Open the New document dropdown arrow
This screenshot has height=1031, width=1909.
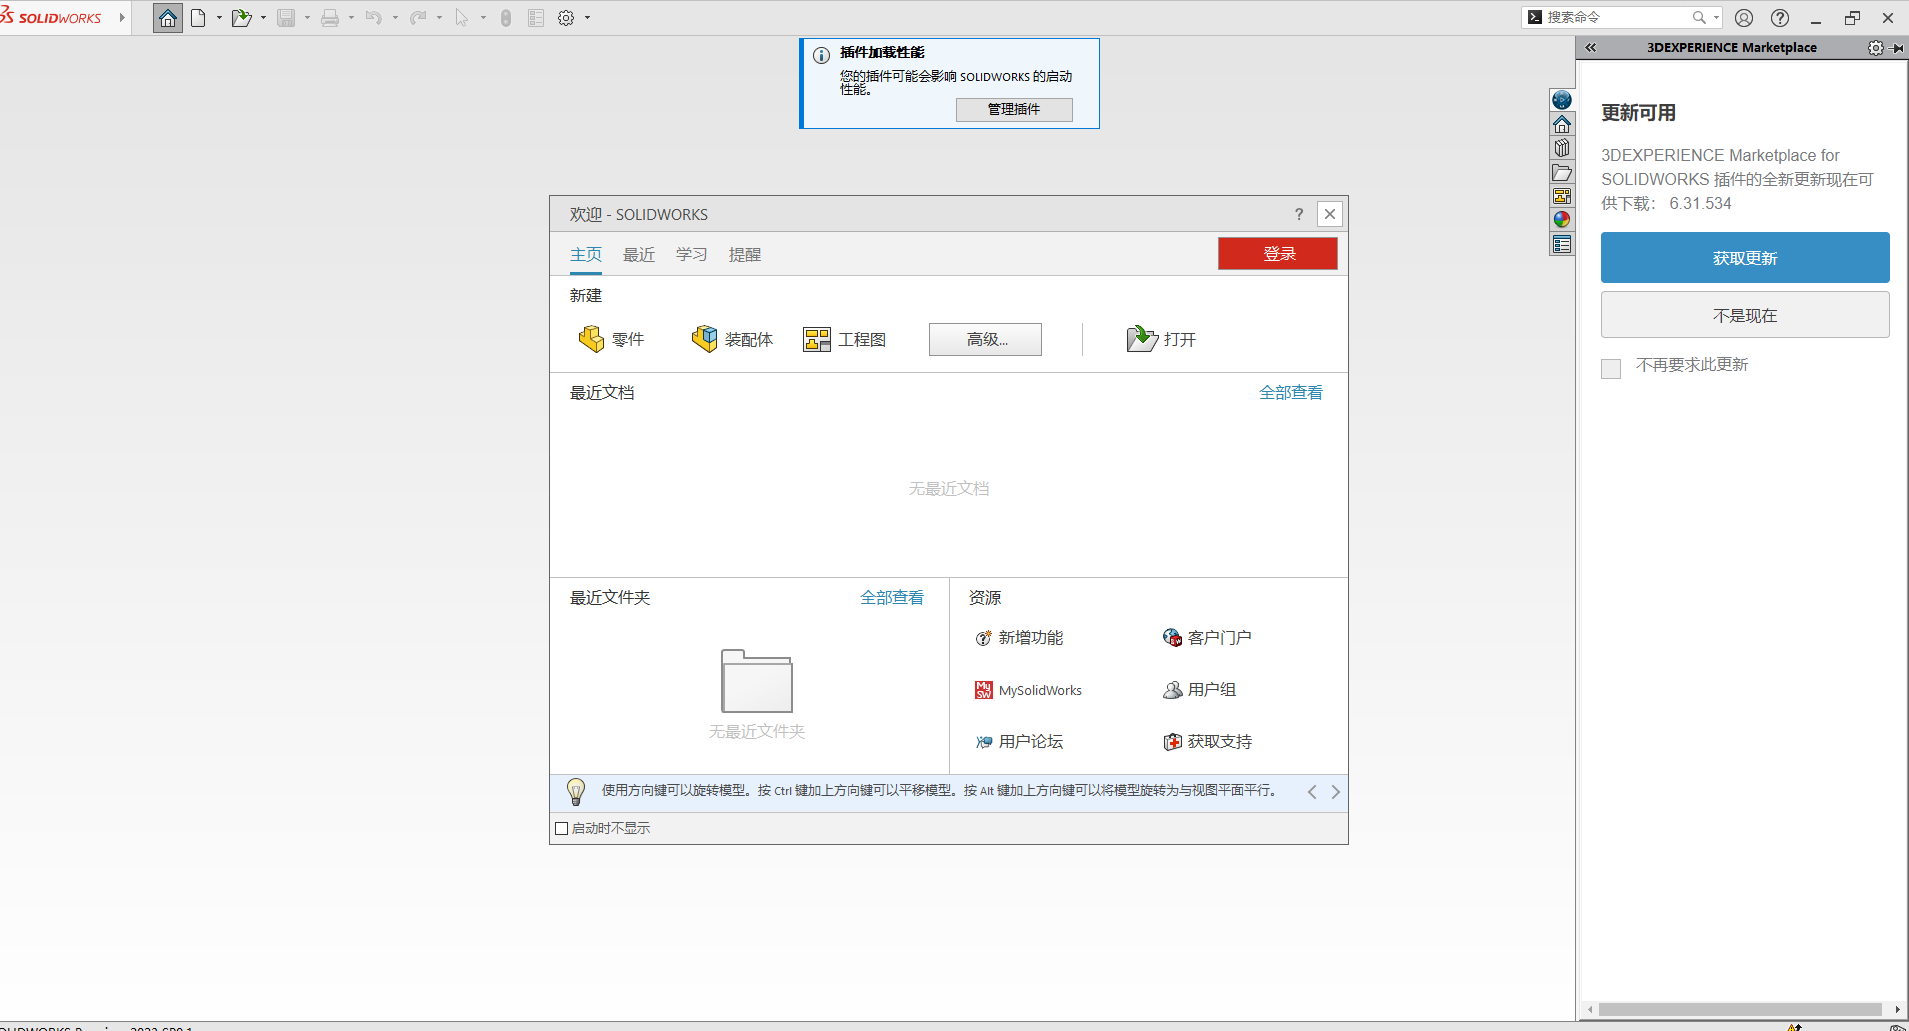point(220,17)
